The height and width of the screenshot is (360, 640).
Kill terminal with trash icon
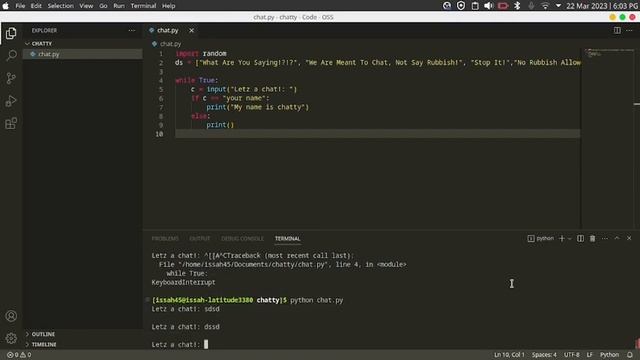pyautogui.click(x=593, y=238)
